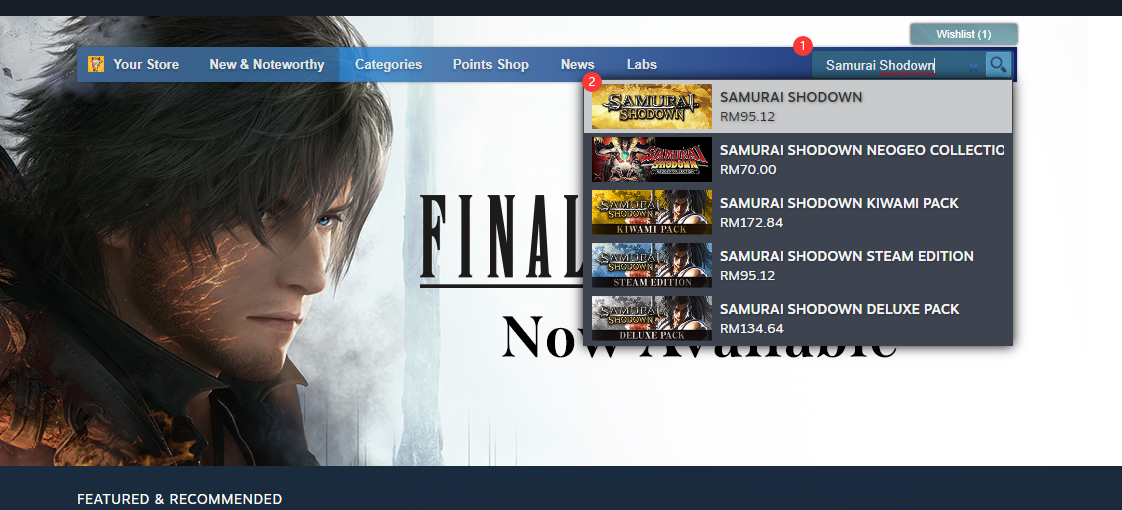Open the Wishlist (1) button

pos(964,34)
